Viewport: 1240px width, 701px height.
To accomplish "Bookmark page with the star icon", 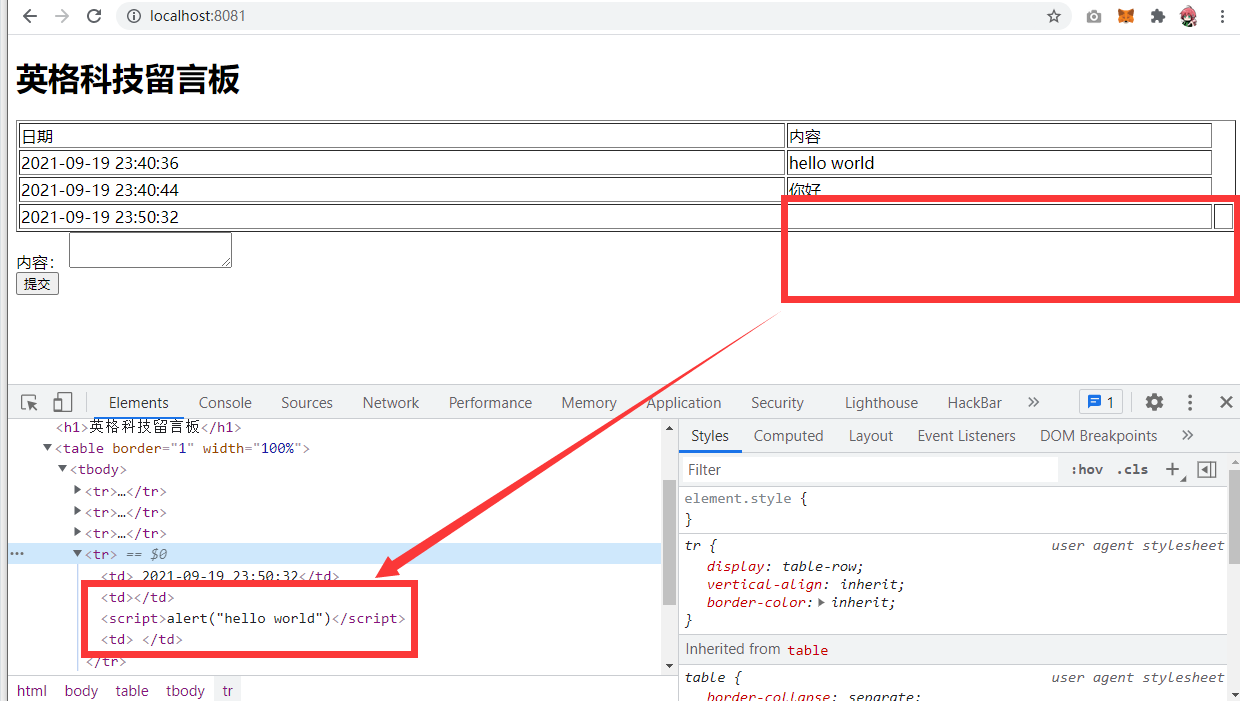I will click(x=1053, y=16).
